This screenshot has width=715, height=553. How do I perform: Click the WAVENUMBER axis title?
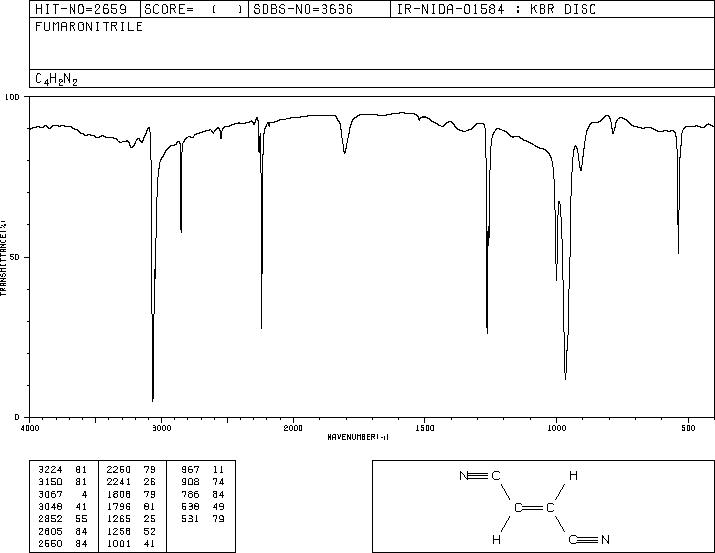pos(358,437)
